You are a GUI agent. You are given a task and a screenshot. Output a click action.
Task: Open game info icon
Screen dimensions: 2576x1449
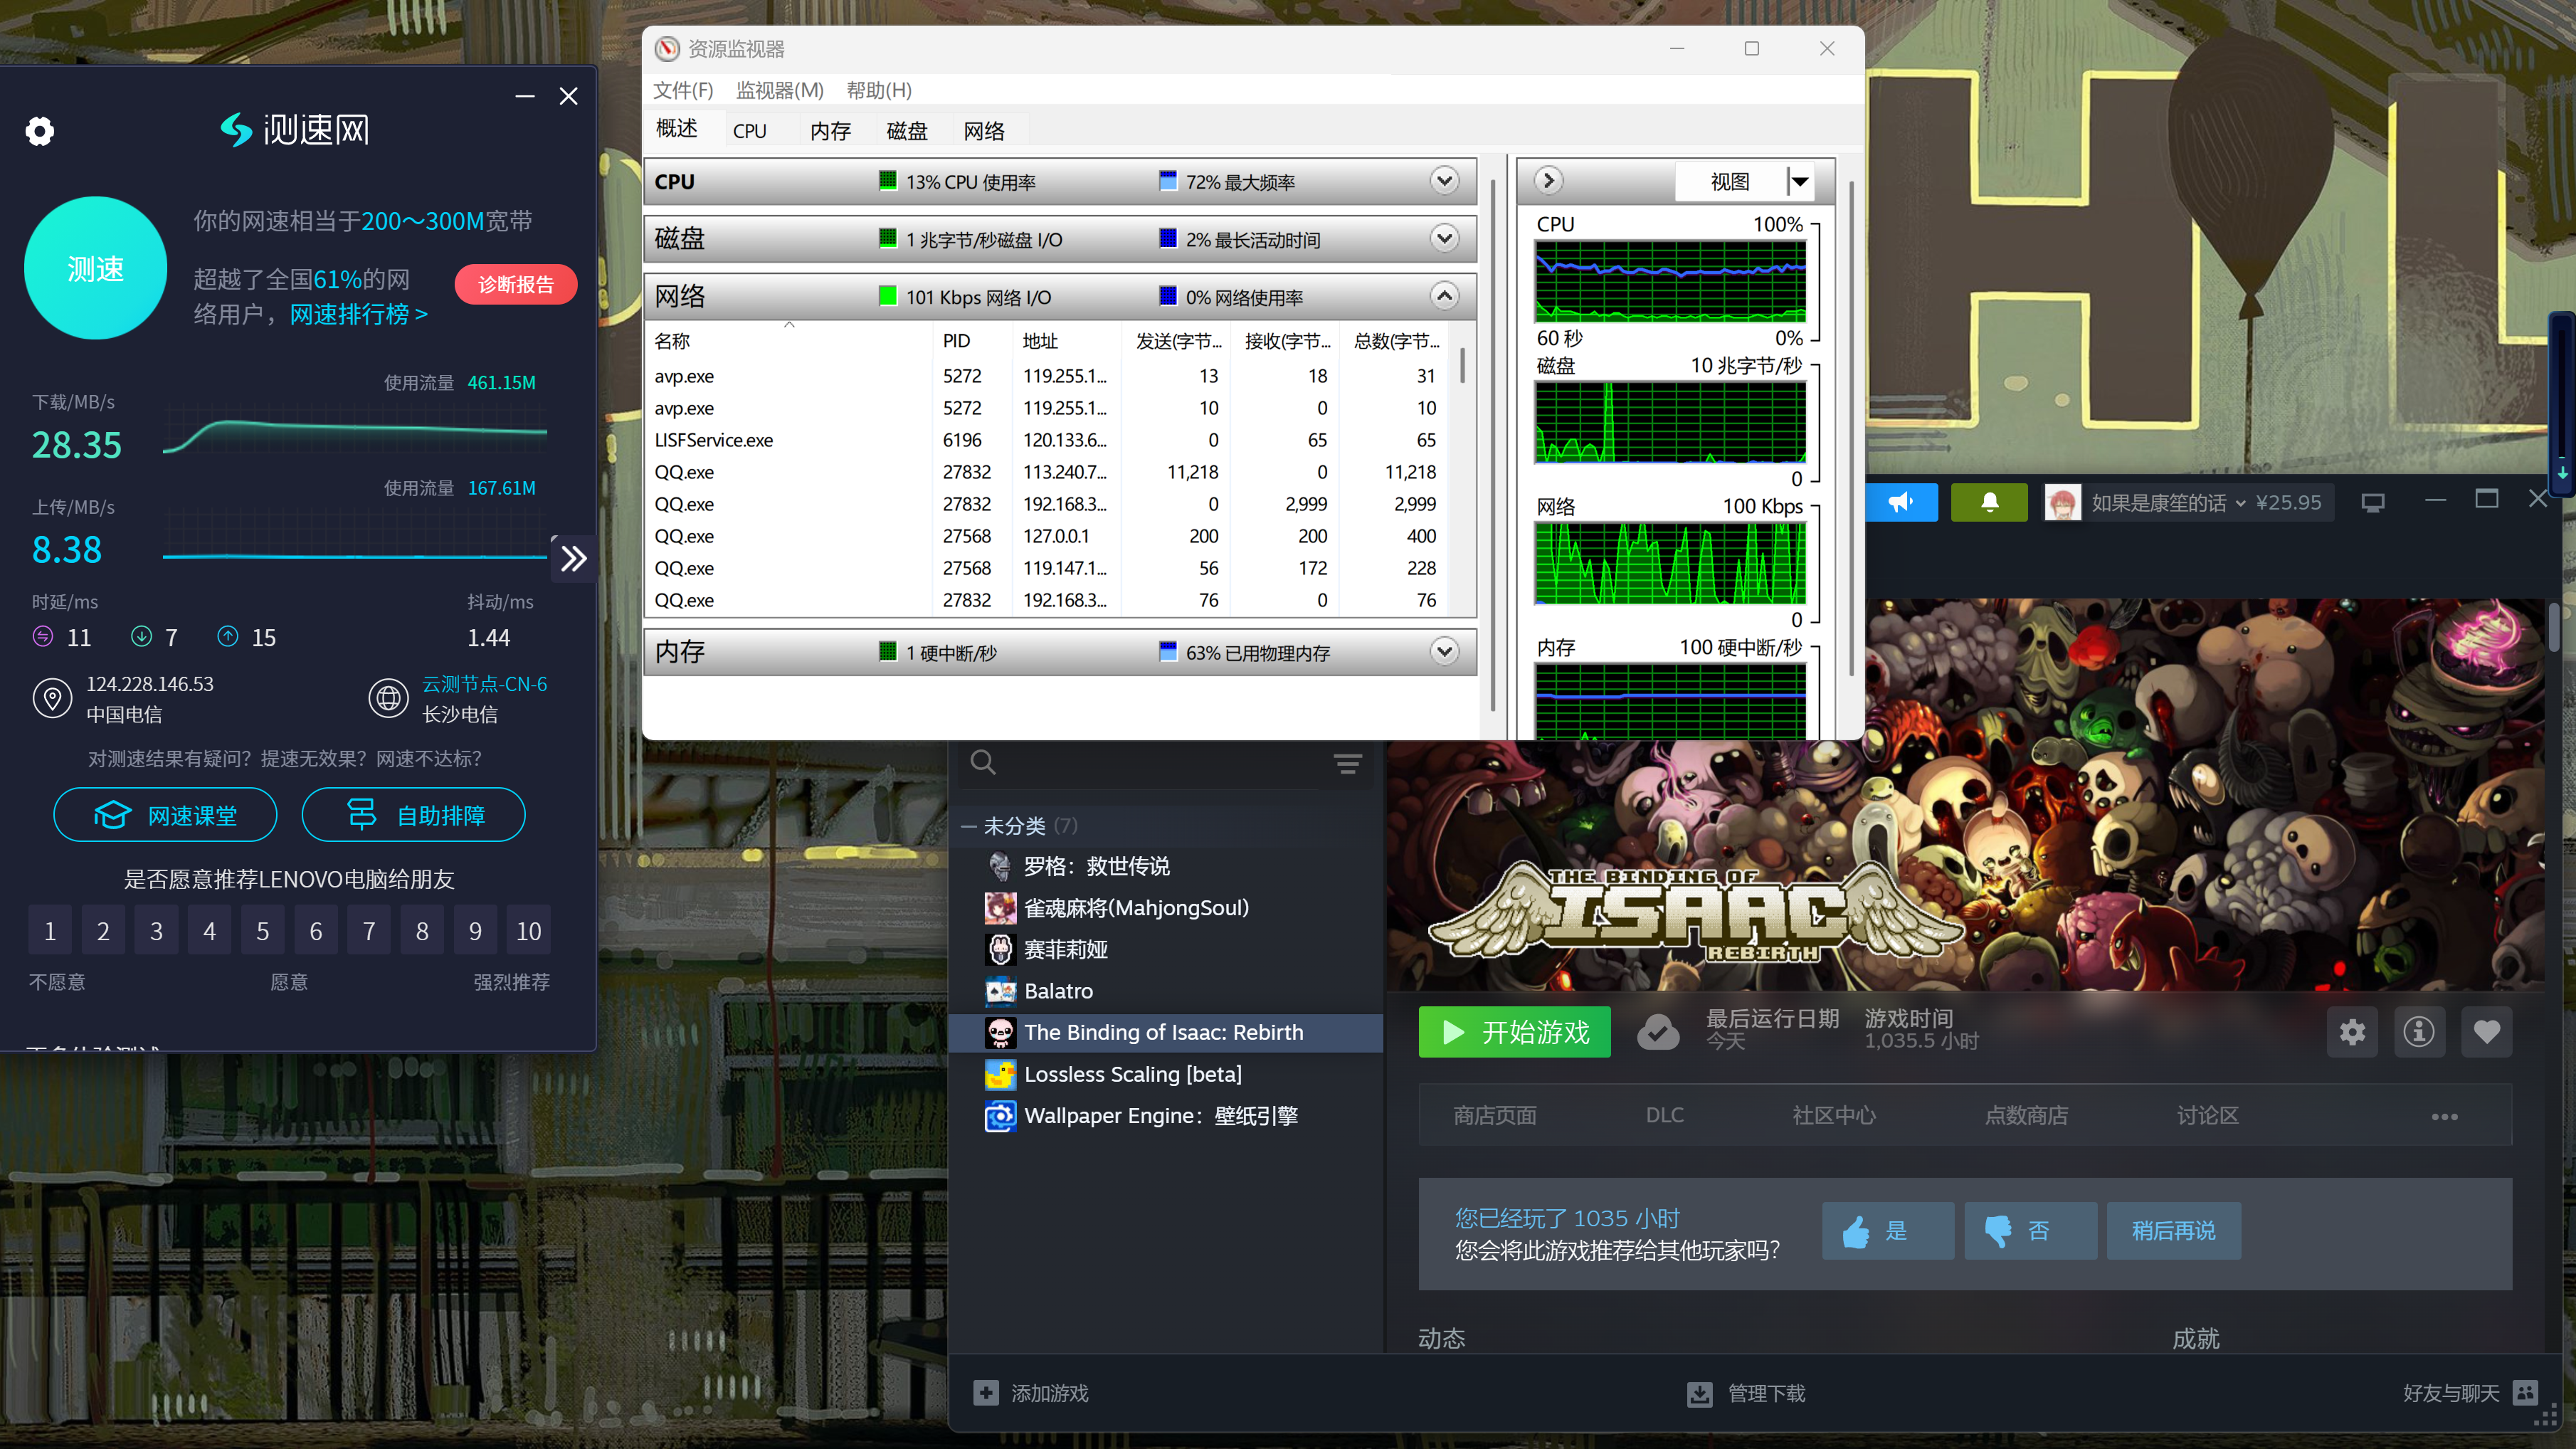point(2419,1032)
